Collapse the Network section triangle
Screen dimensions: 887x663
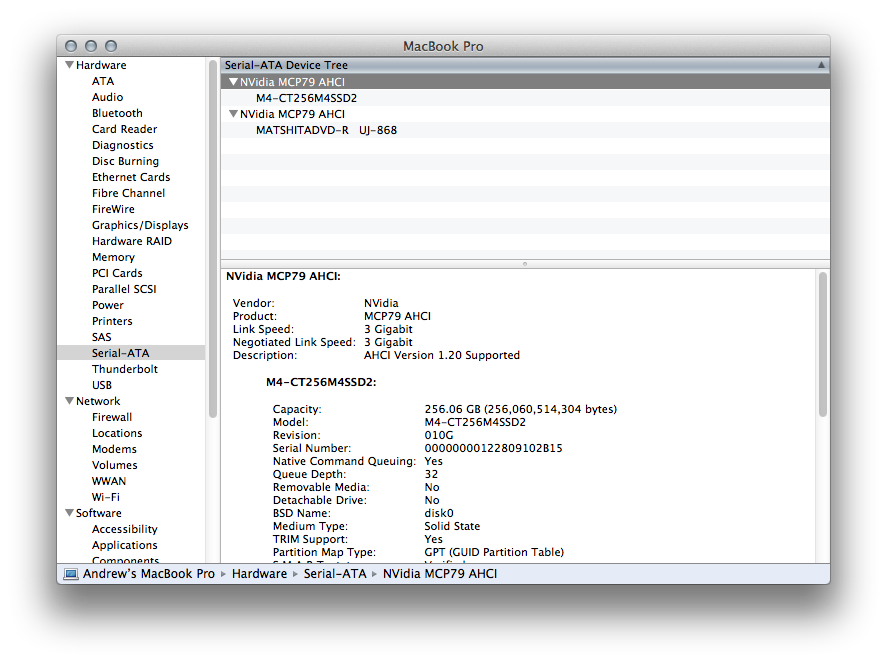[70, 401]
